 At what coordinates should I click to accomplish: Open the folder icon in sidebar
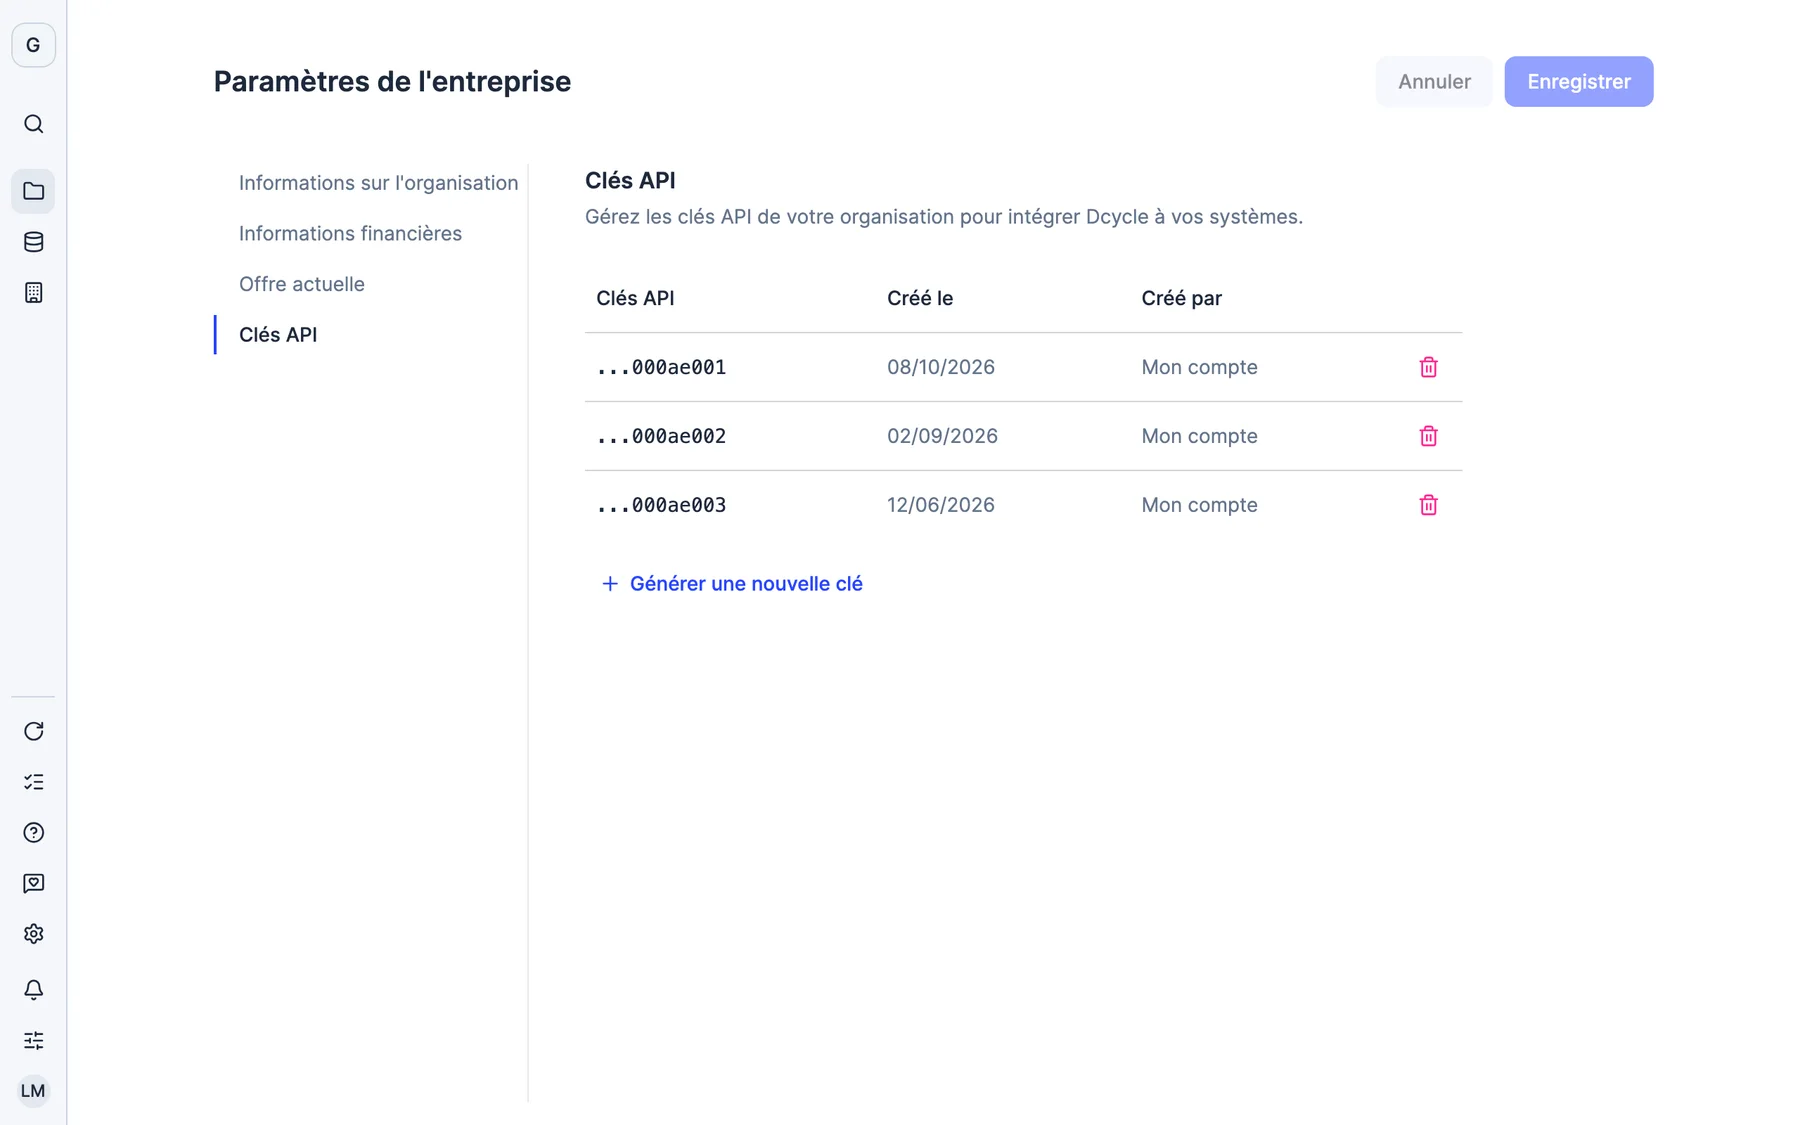click(33, 191)
